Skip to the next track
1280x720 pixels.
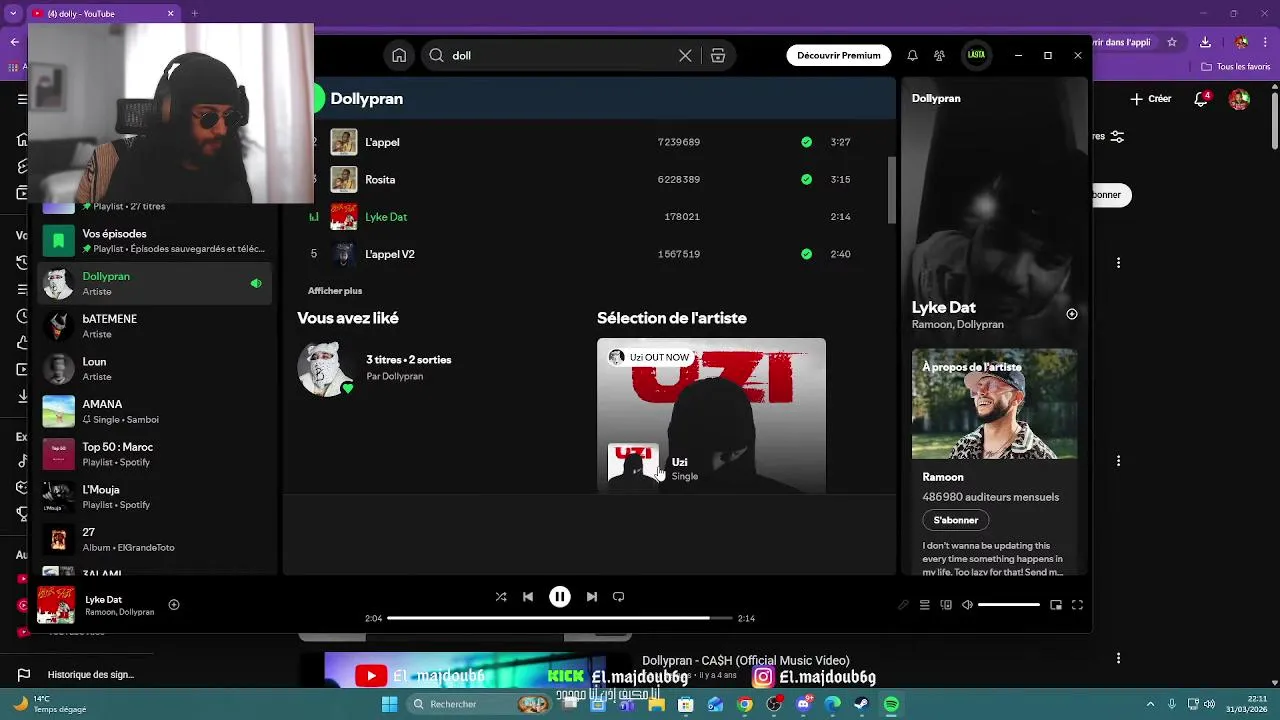click(x=592, y=597)
